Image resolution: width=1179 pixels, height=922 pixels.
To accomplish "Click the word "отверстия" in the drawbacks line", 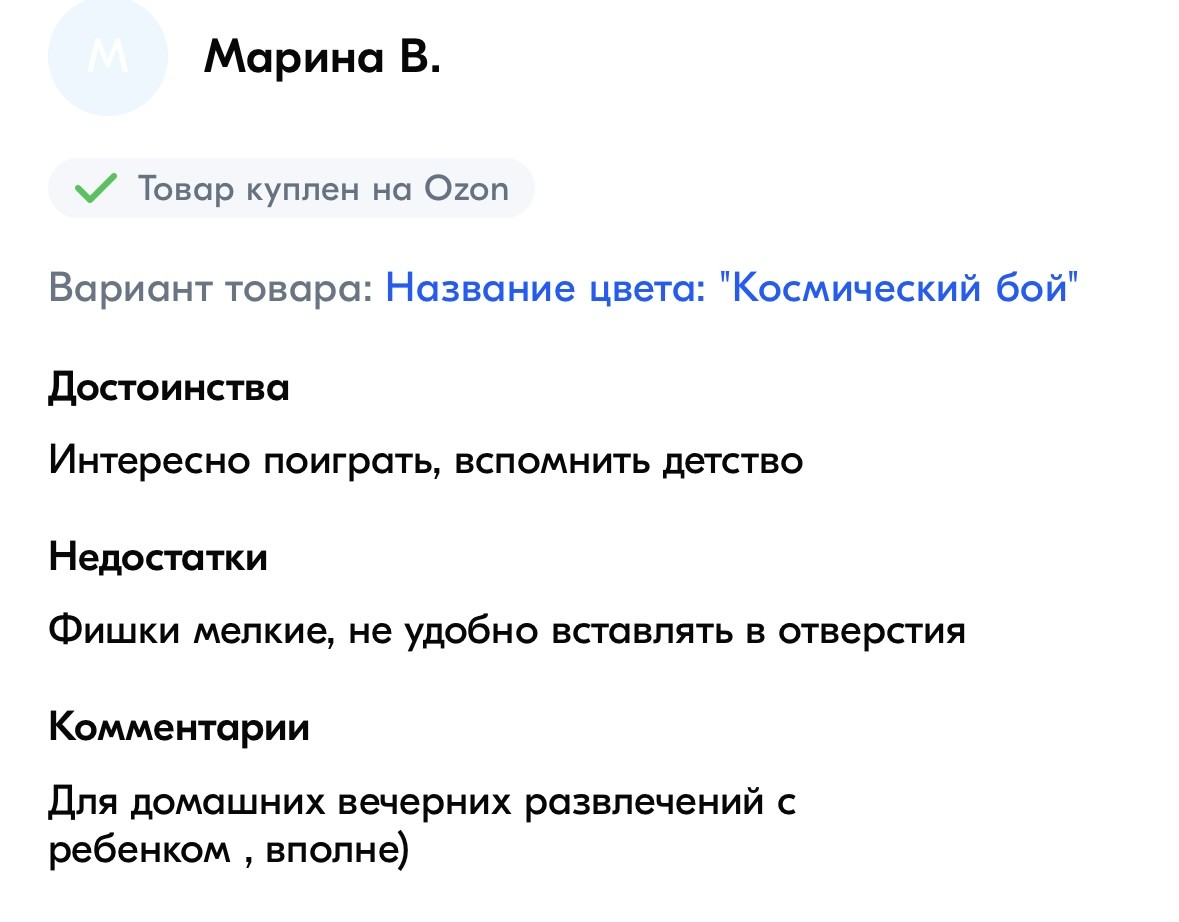I will [871, 632].
